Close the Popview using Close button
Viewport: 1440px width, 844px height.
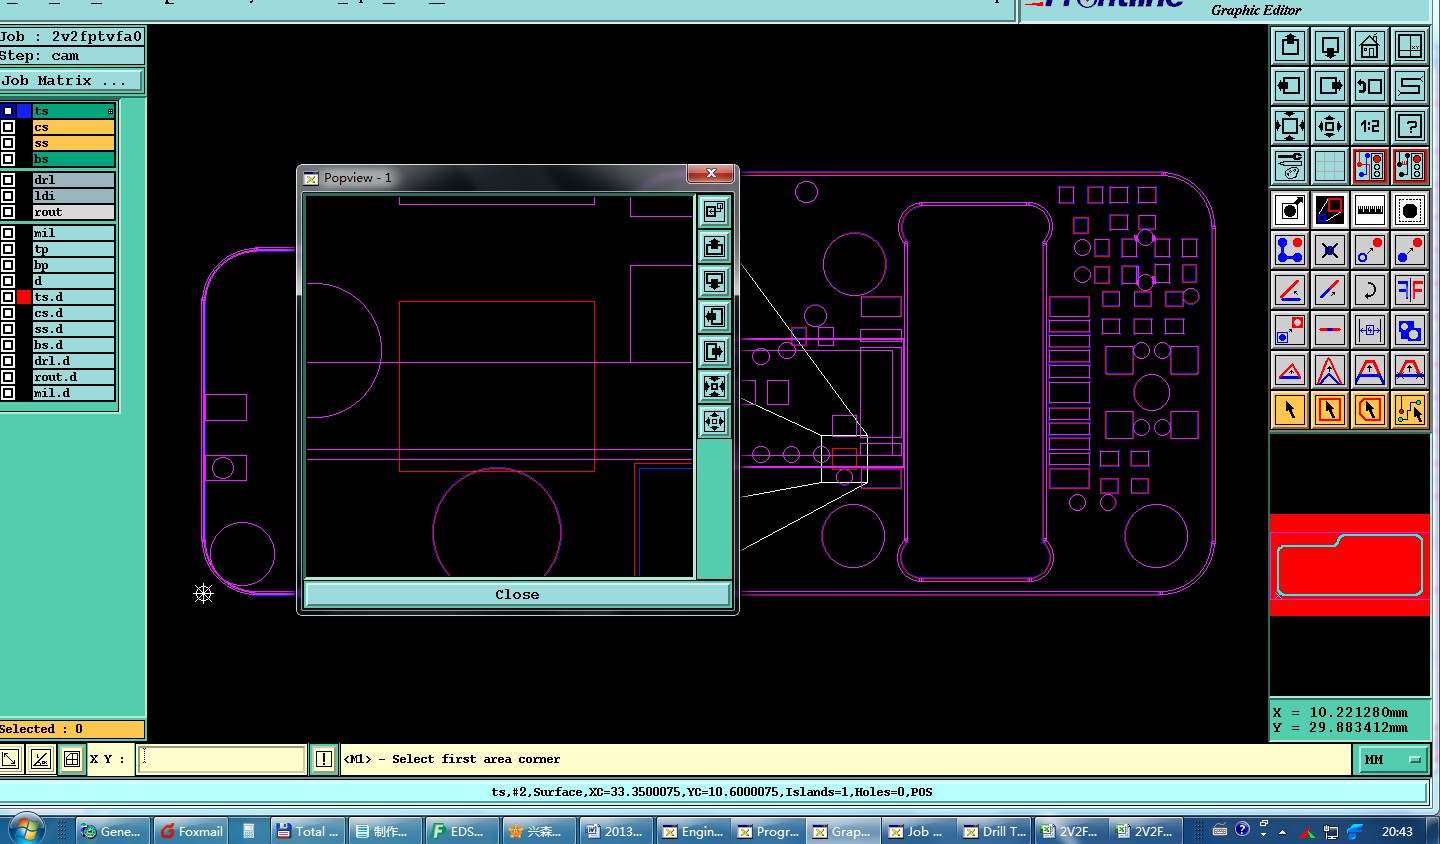pyautogui.click(x=517, y=594)
